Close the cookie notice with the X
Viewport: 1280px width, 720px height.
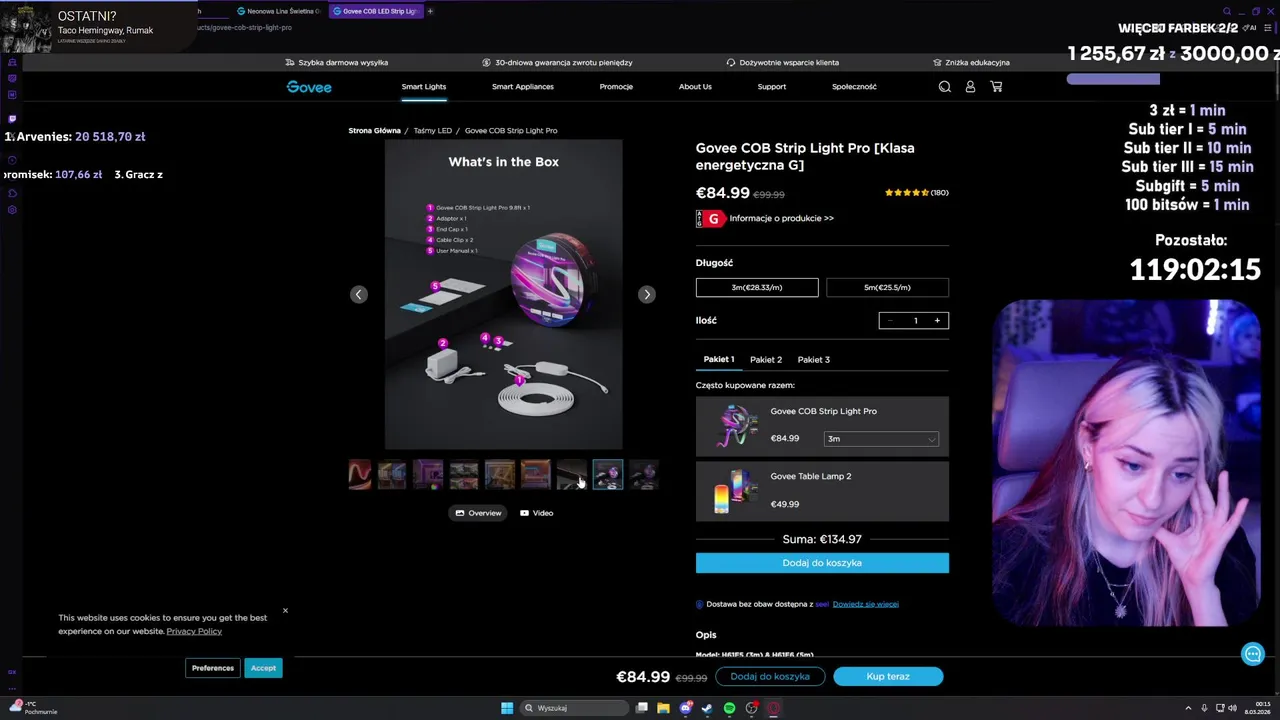pos(285,610)
